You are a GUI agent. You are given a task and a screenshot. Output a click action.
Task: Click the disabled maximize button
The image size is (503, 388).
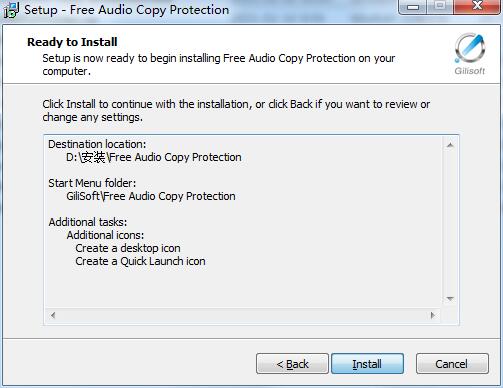[x=440, y=7]
